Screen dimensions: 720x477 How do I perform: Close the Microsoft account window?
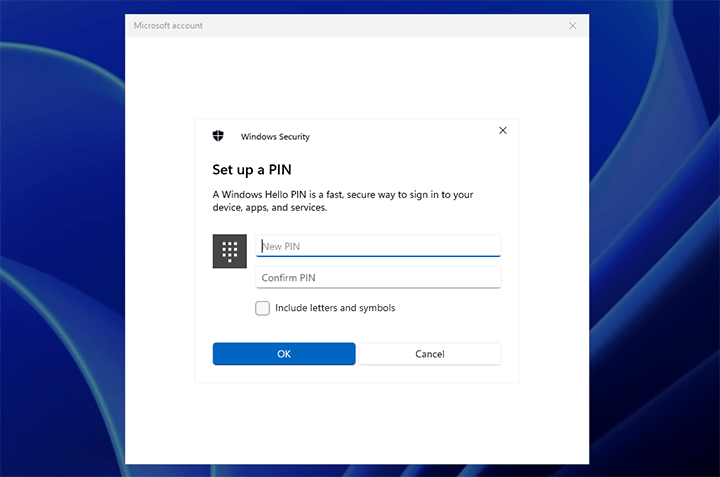pyautogui.click(x=573, y=26)
